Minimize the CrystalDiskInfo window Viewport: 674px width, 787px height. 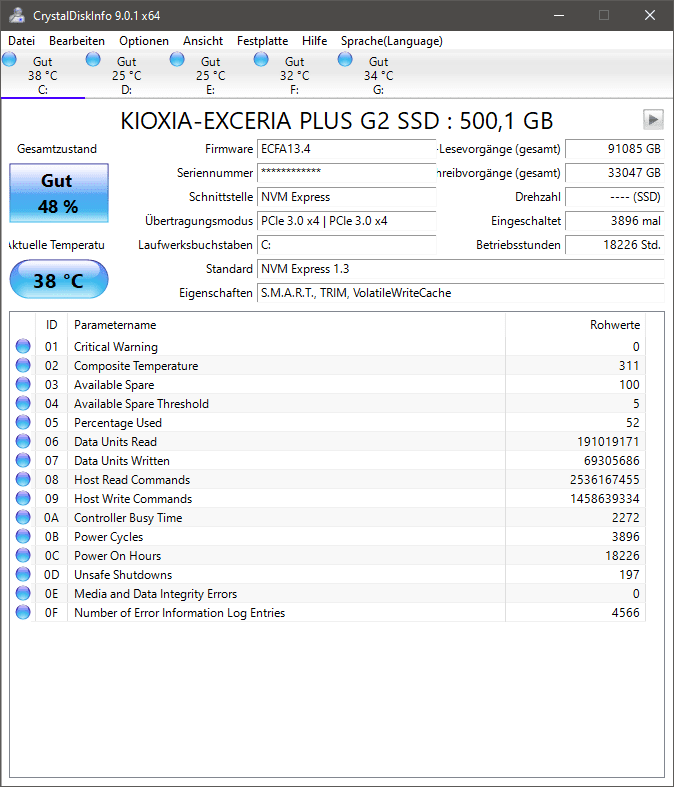tap(559, 15)
